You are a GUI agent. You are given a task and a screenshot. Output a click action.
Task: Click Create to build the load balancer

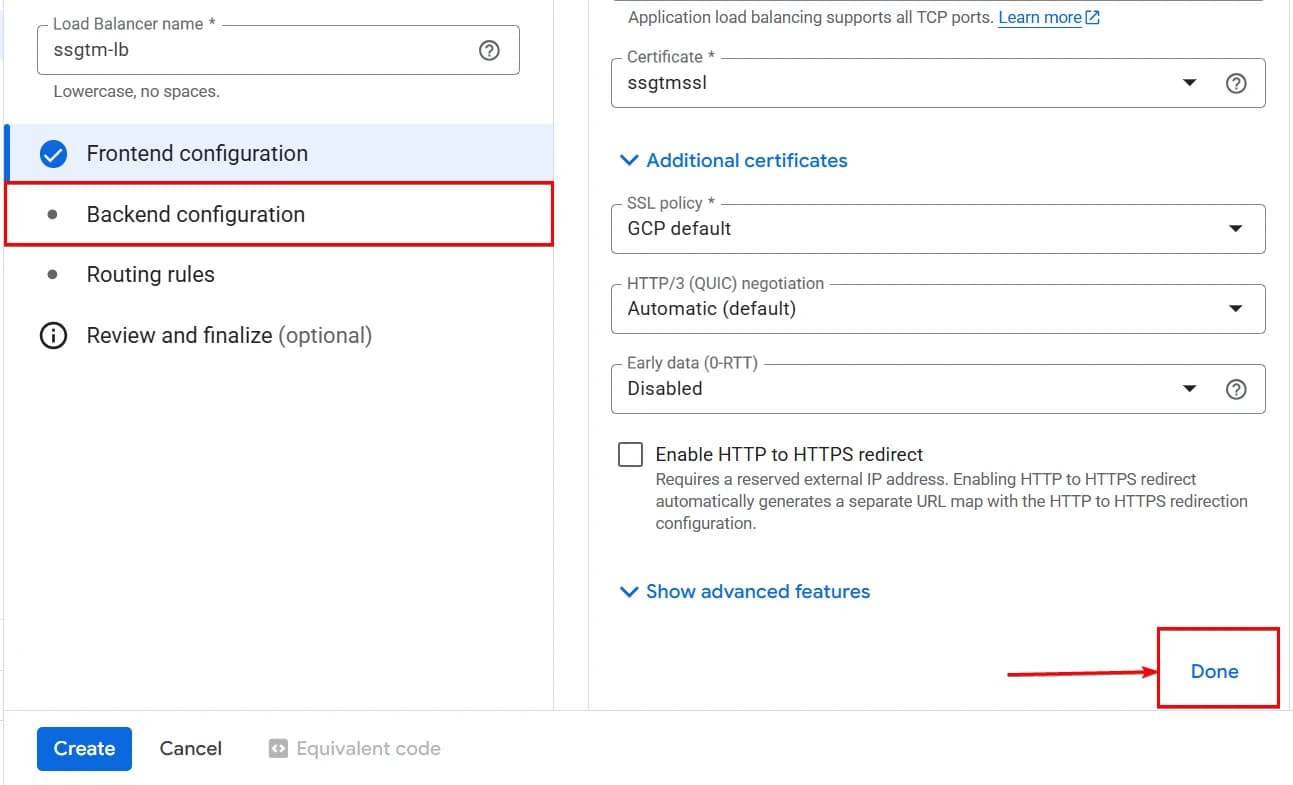tap(84, 748)
